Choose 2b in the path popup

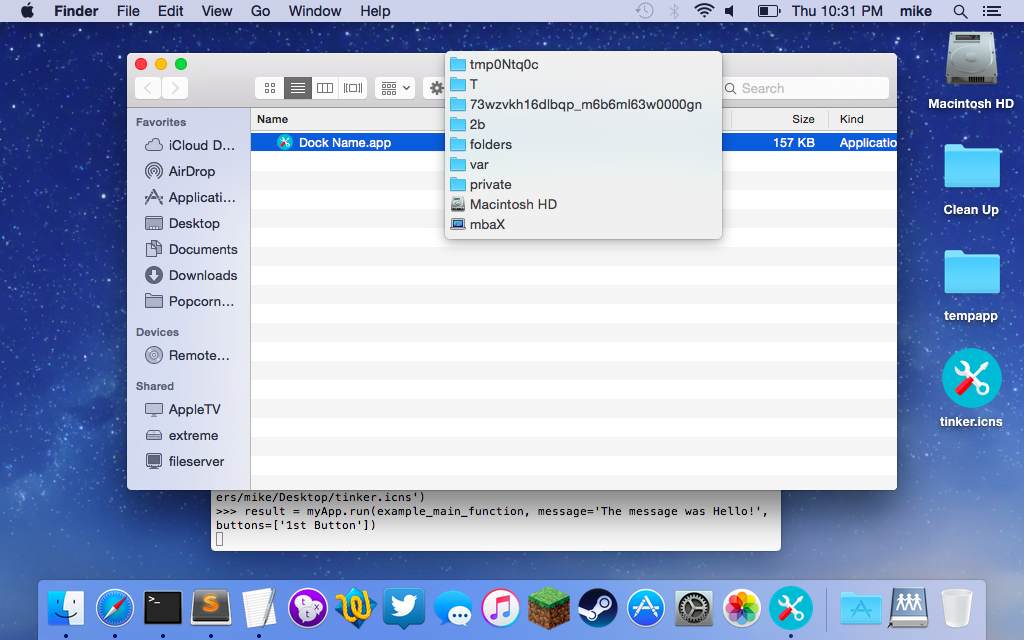click(x=583, y=124)
